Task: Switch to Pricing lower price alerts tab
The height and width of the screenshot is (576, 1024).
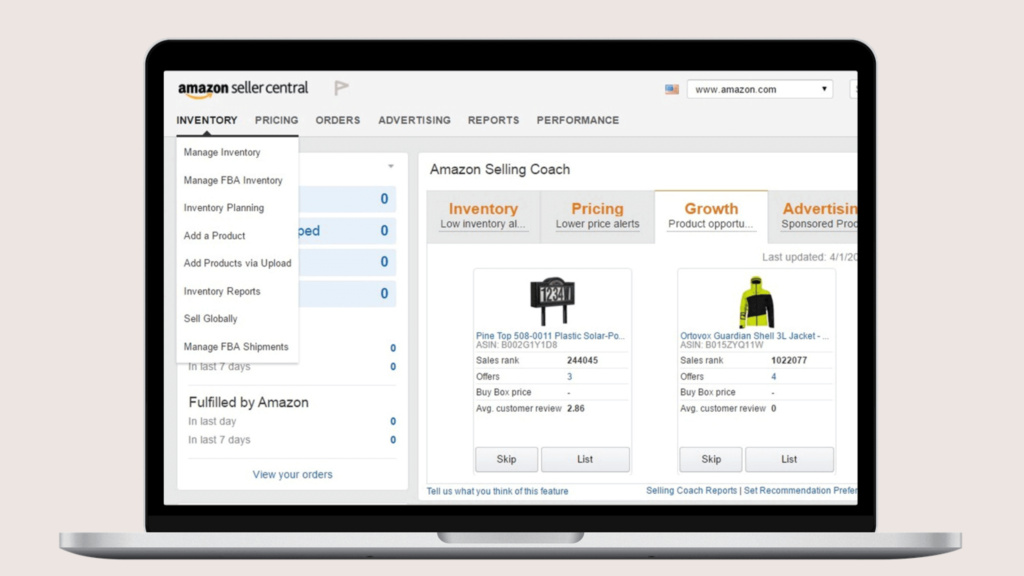Action: [x=597, y=214]
